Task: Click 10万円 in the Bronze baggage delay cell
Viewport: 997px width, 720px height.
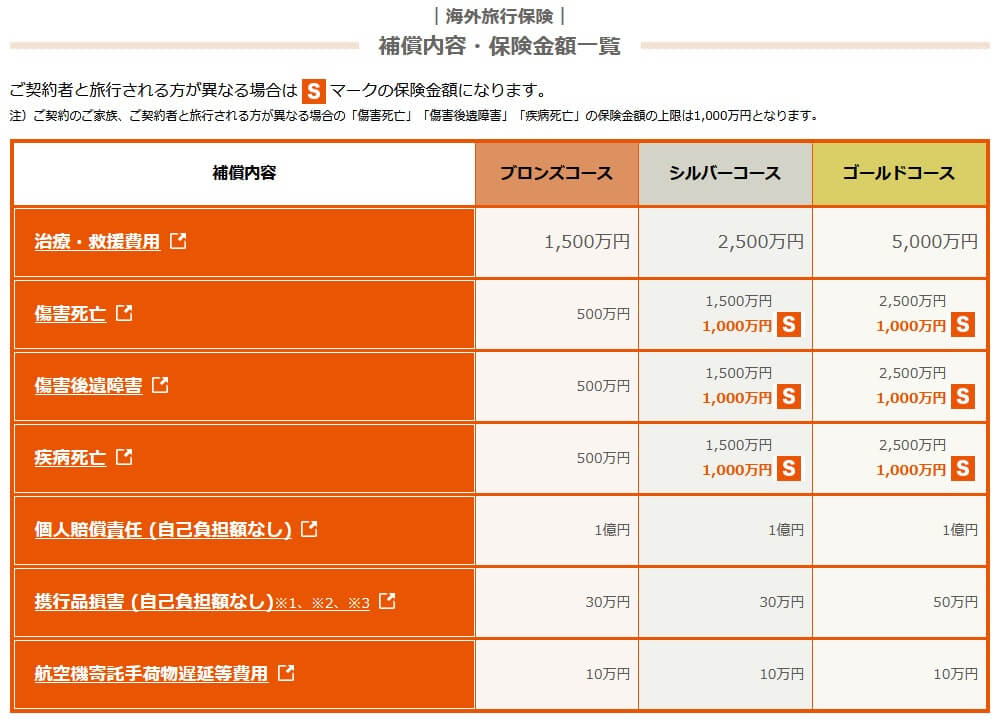Action: [x=608, y=674]
